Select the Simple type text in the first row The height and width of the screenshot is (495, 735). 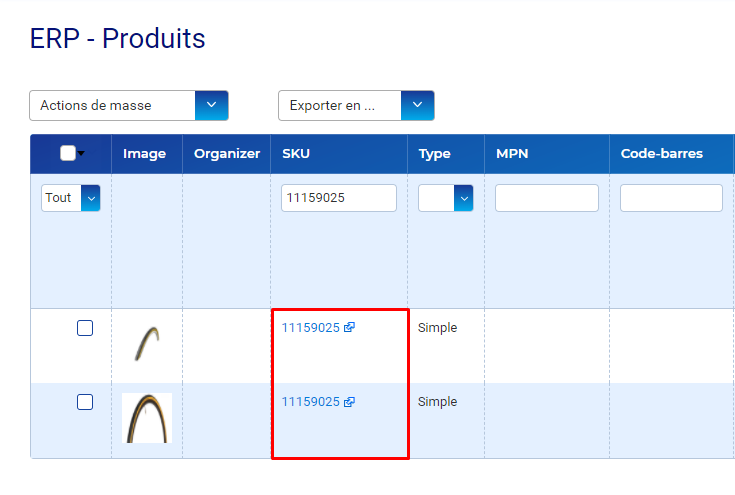coord(437,328)
